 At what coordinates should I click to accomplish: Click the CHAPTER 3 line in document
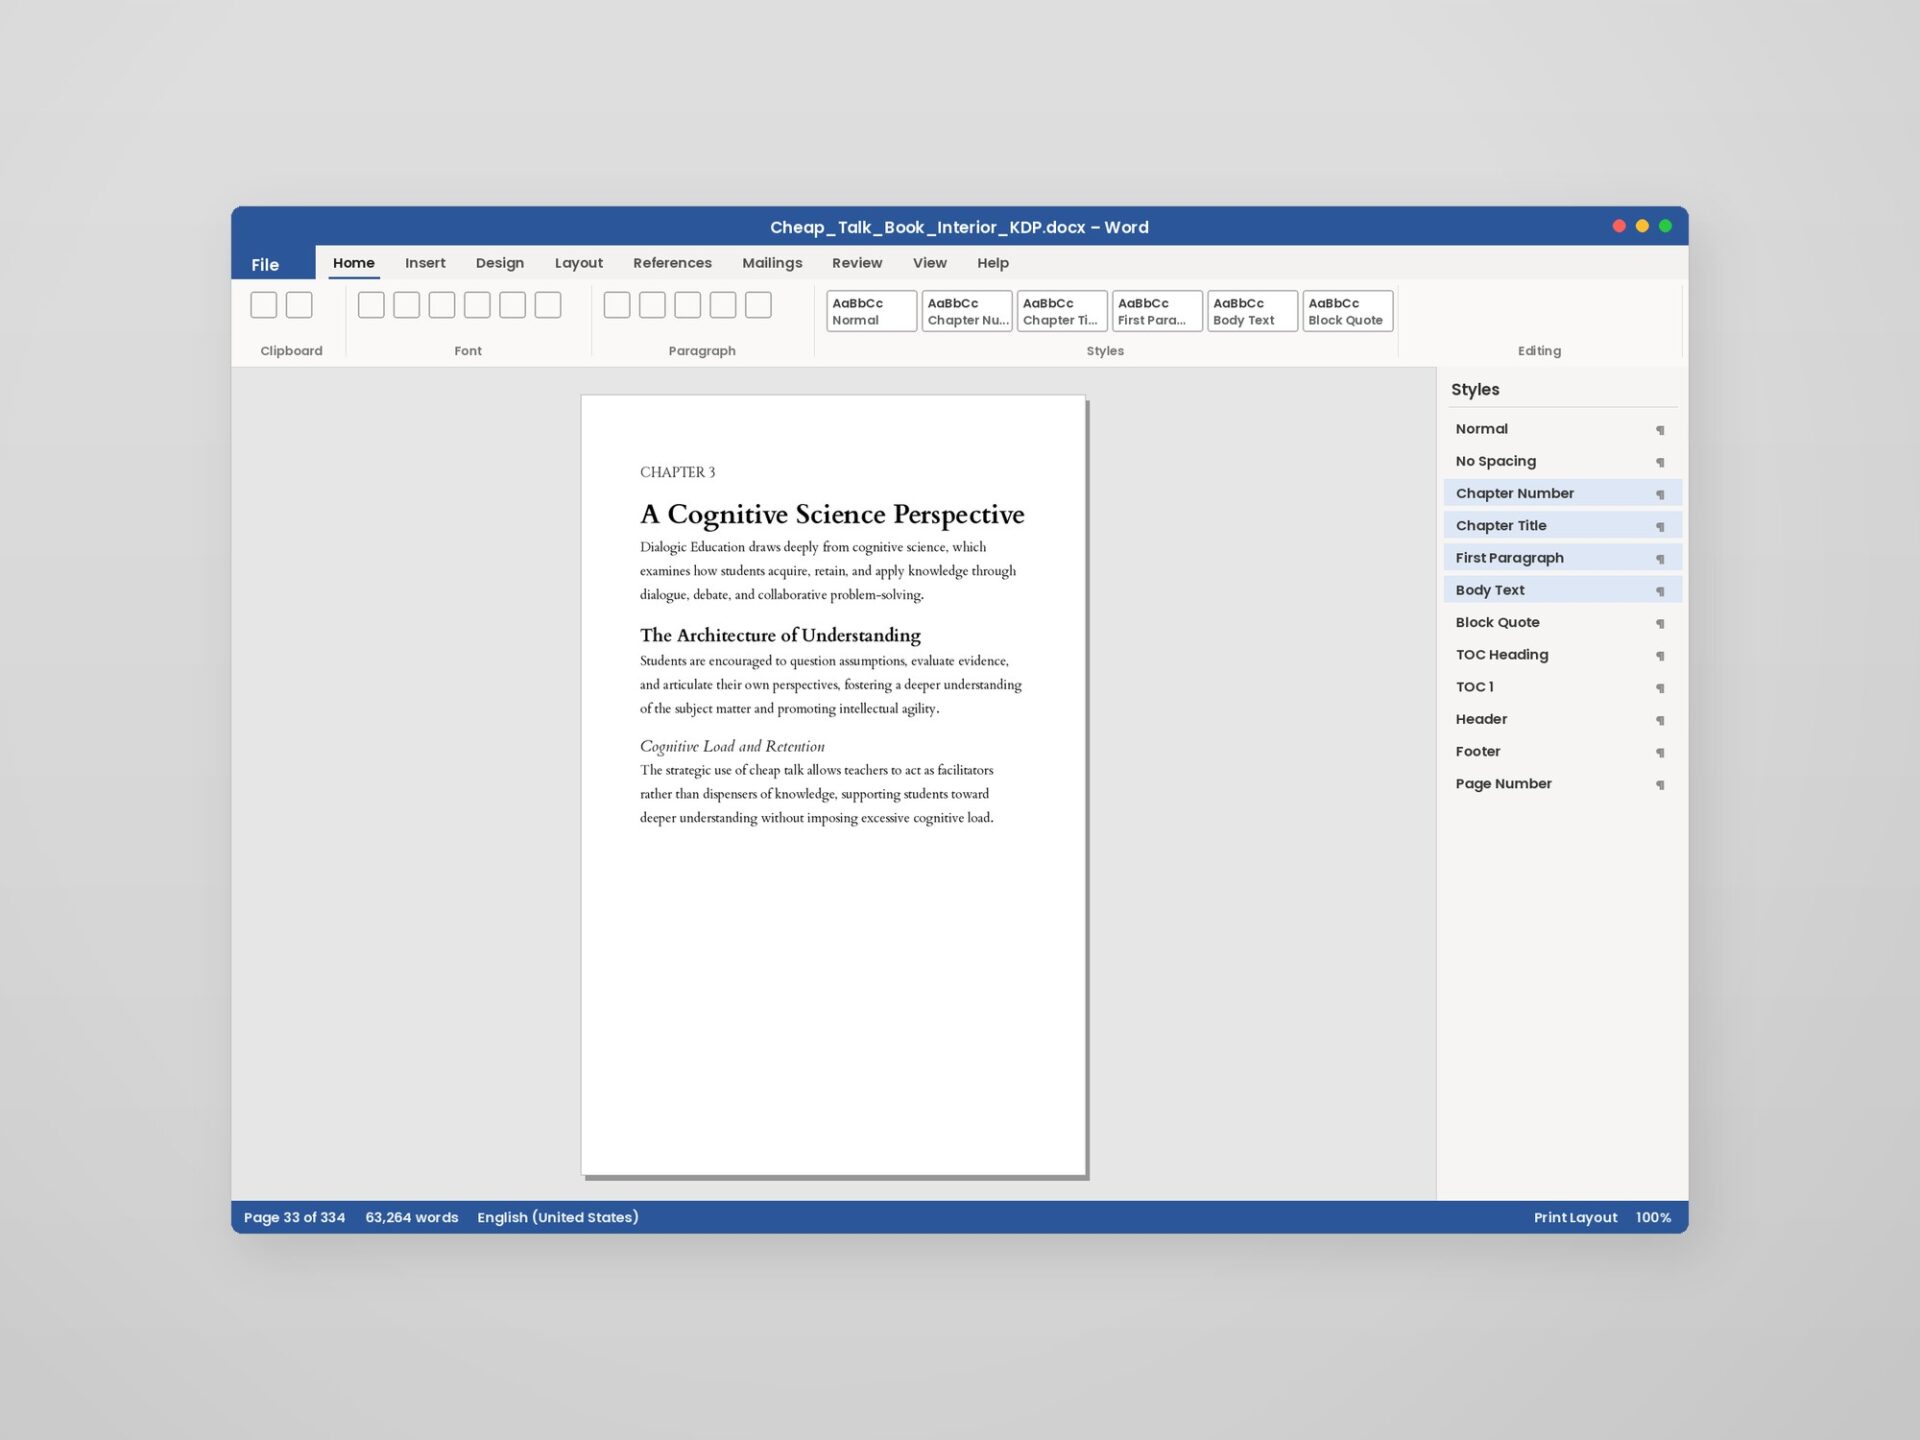click(678, 472)
